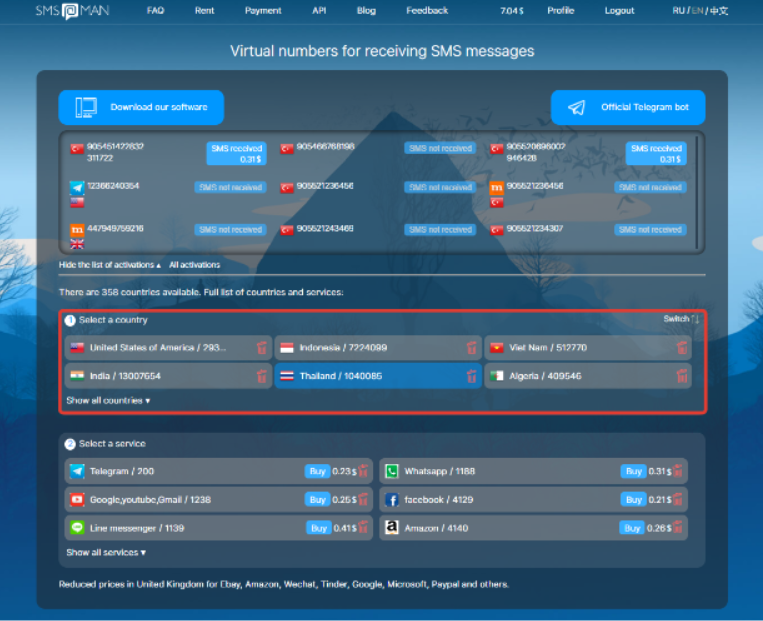Open All activations link
This screenshot has height=621, width=763.
pos(195,265)
